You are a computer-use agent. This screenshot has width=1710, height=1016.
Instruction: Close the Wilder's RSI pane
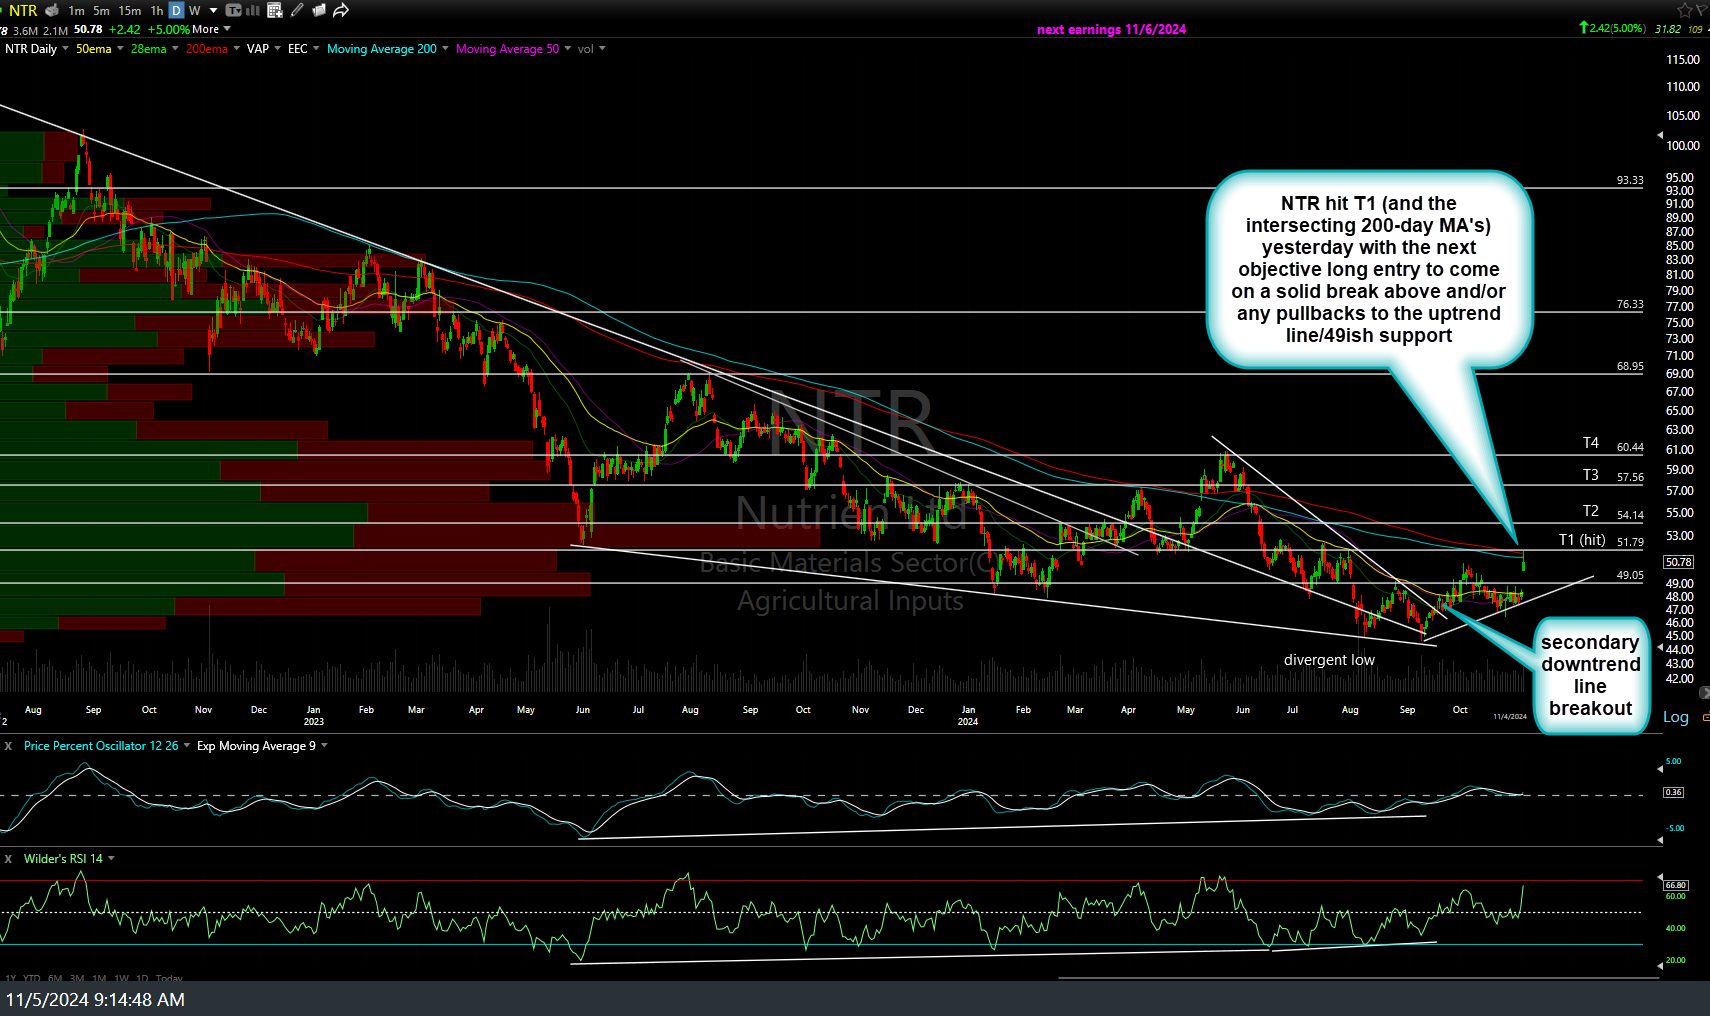point(8,859)
